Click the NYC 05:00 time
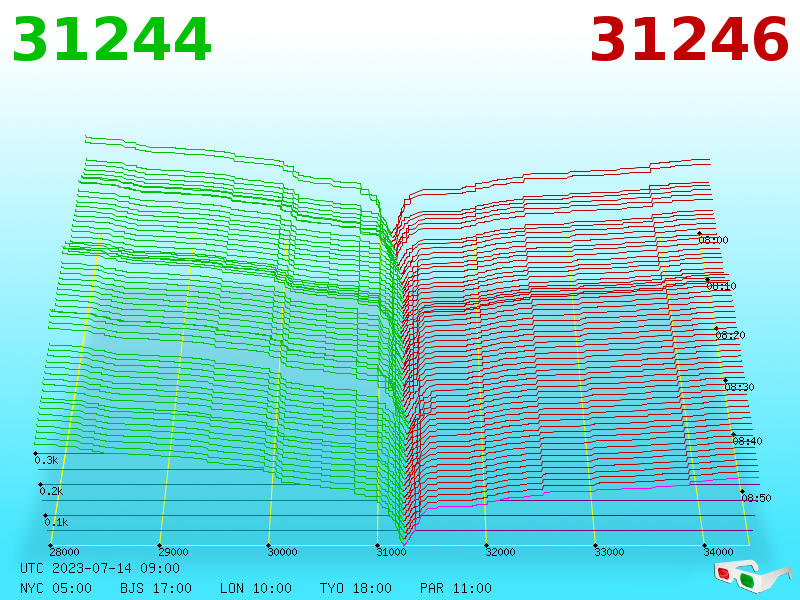Image resolution: width=800 pixels, height=600 pixels. (x=56, y=588)
